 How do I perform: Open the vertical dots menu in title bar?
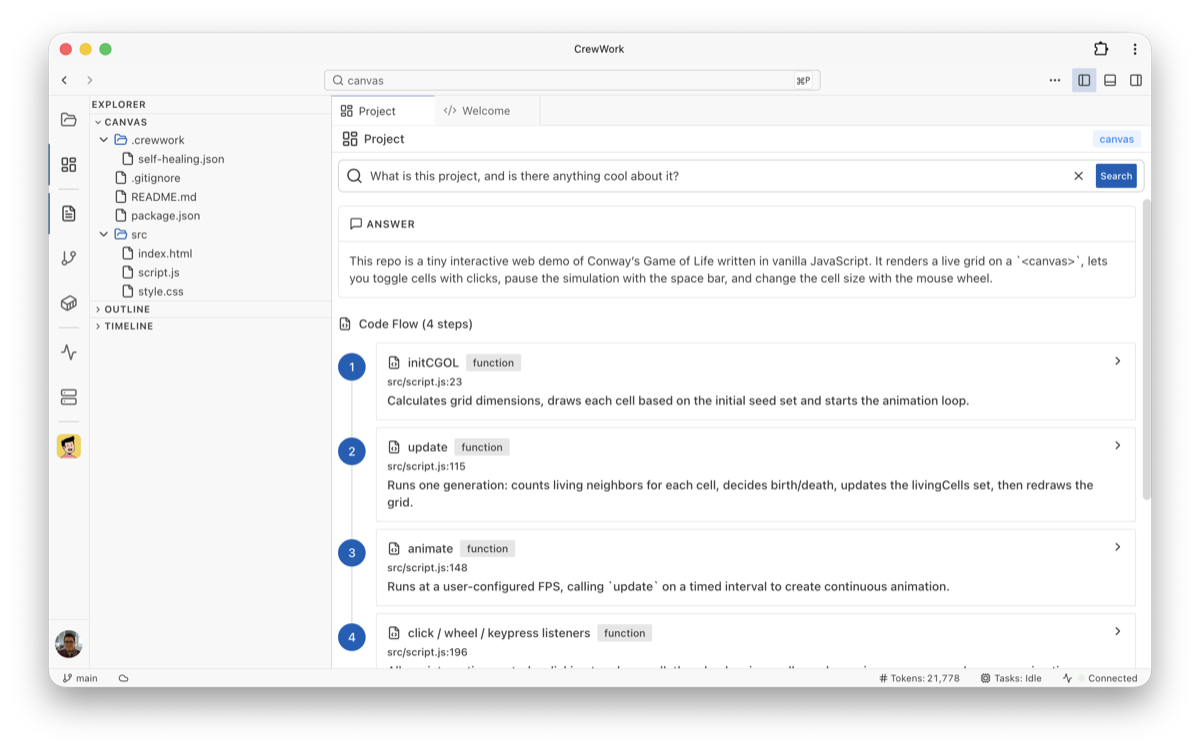pos(1135,49)
